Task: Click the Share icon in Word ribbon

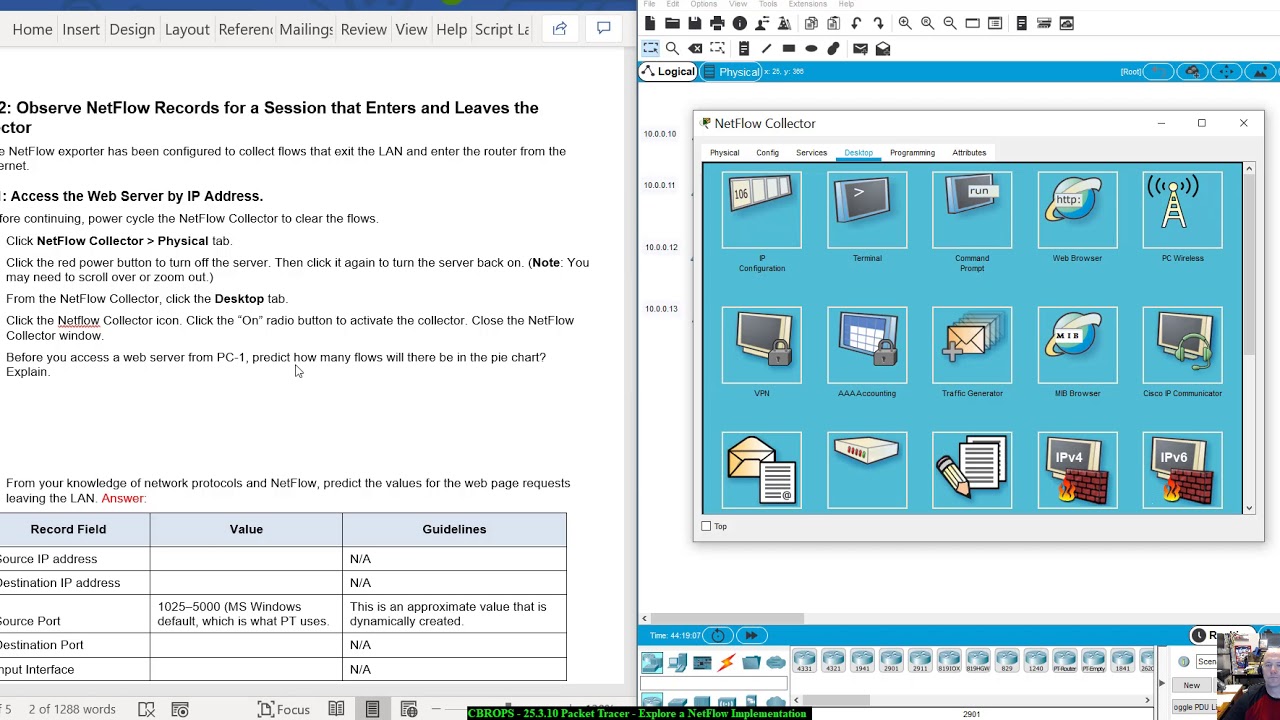Action: click(560, 29)
